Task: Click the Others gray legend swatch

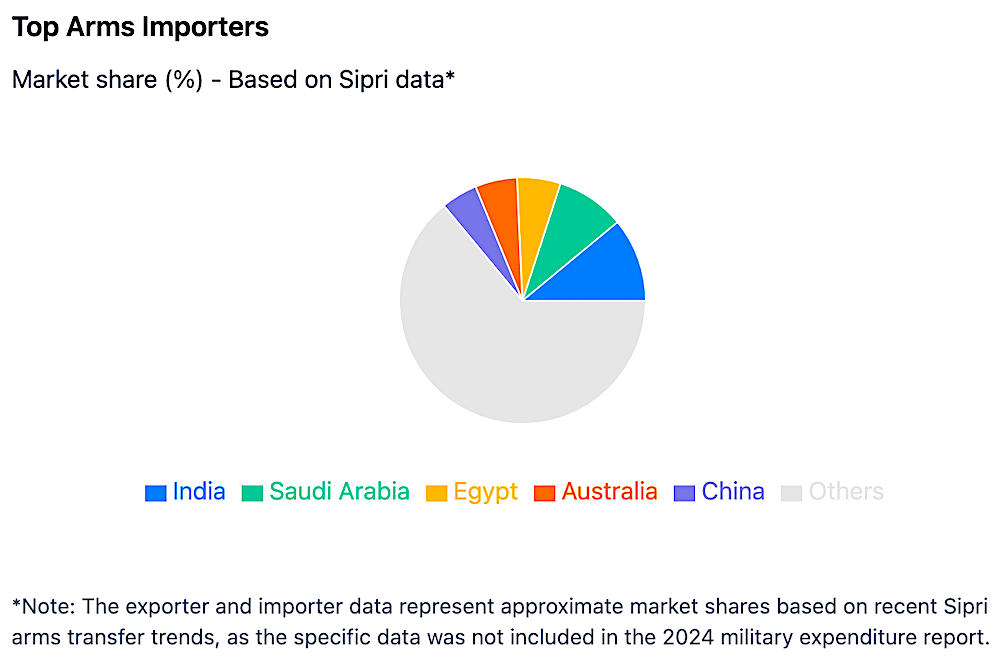Action: click(791, 493)
